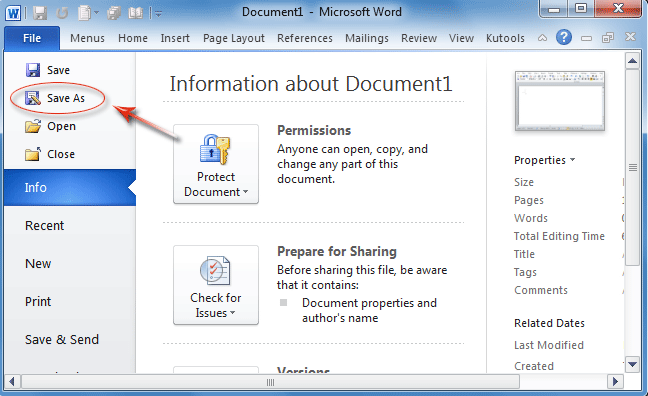Click the open-book icon in Quick Access Toolbar
This screenshot has width=648, height=396.
136,13
